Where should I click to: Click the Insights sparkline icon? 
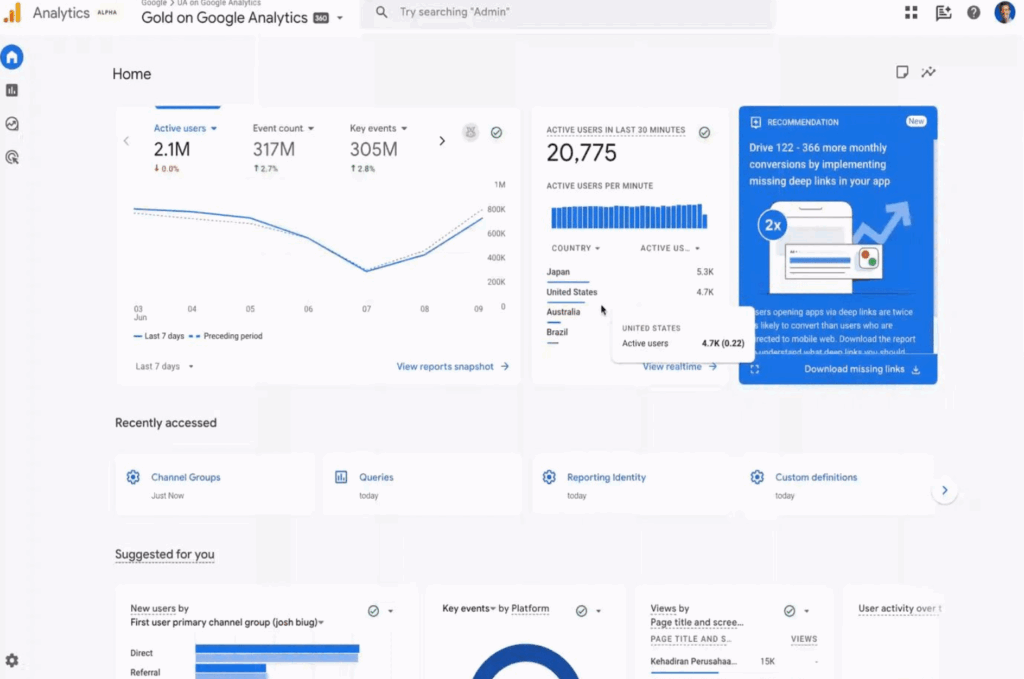pos(929,72)
